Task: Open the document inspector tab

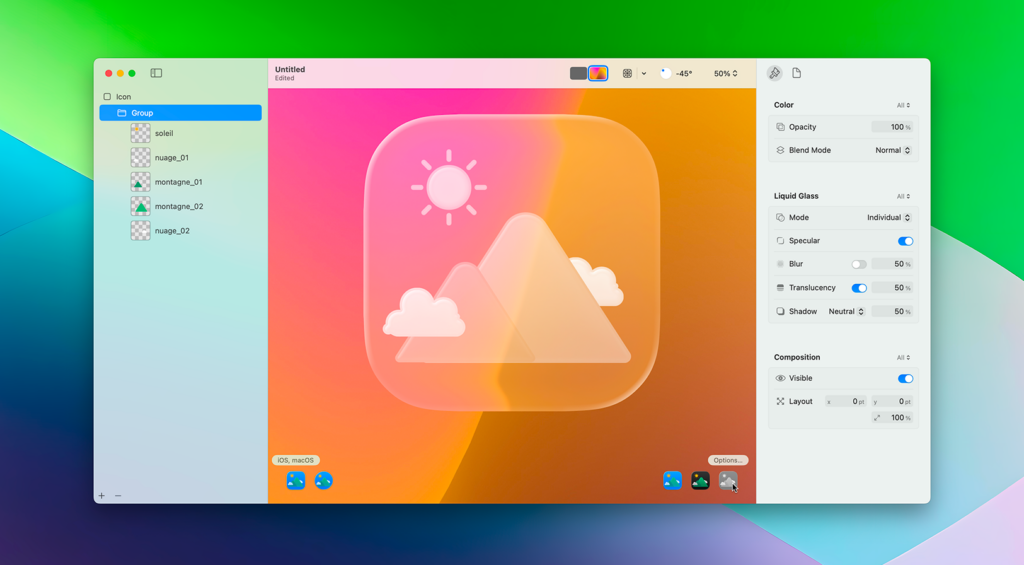Action: 797,73
